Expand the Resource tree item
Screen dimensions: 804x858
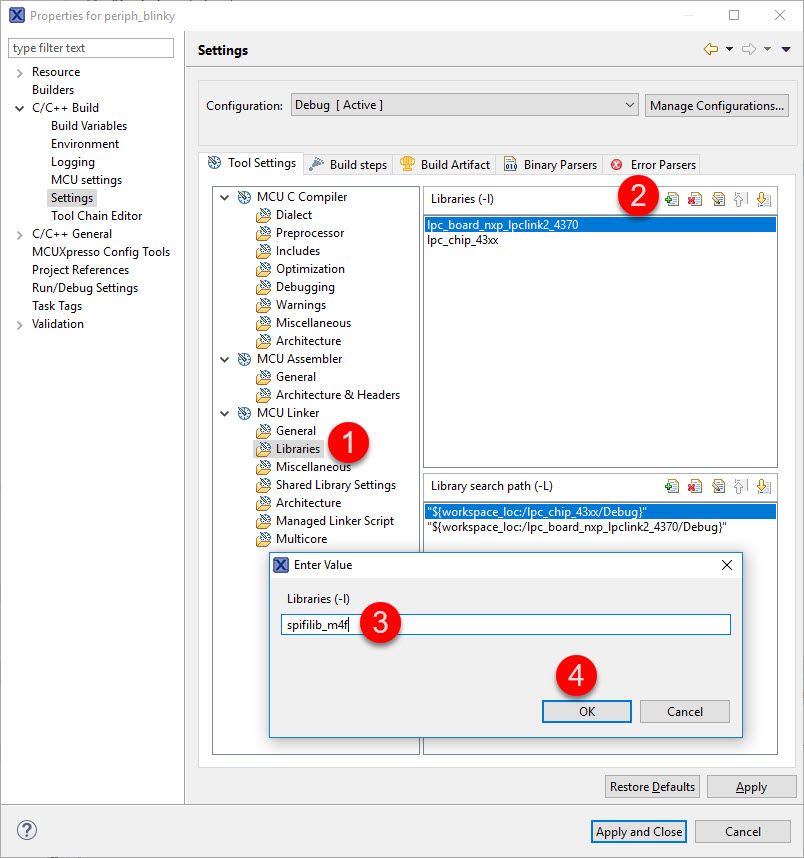[x=20, y=71]
